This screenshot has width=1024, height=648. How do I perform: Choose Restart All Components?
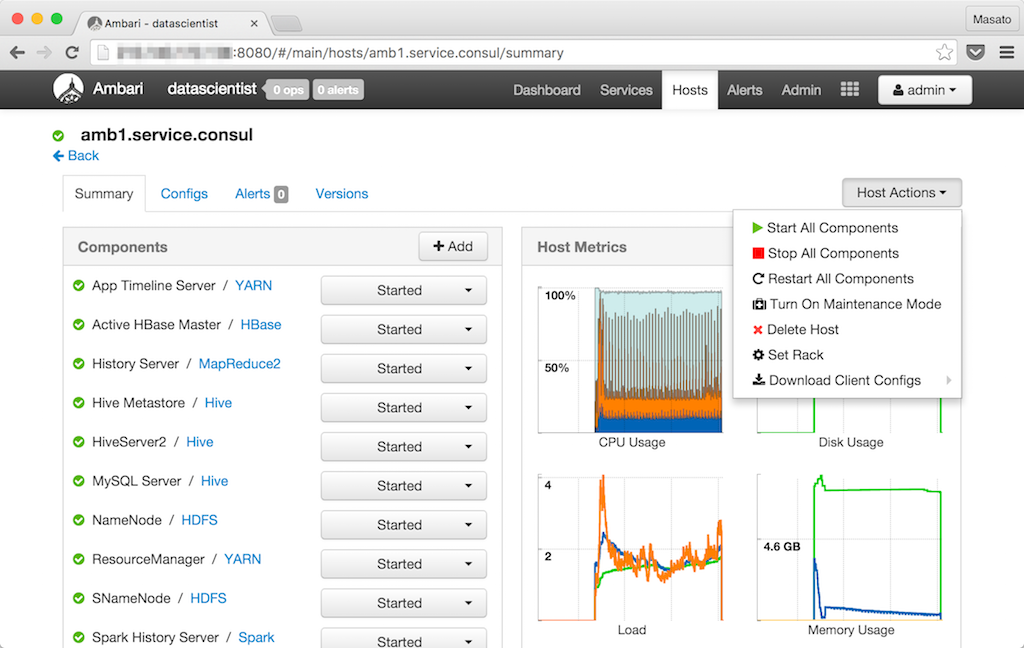click(x=848, y=279)
